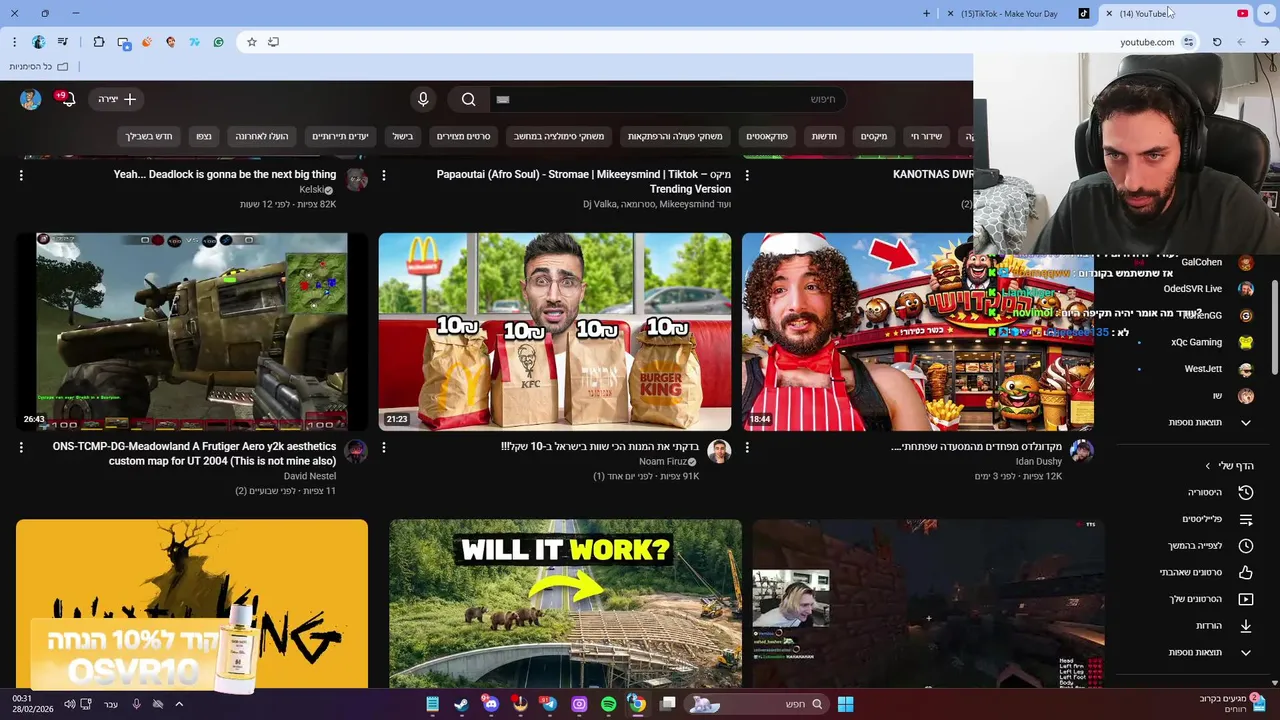Open the David Nestel channel link
The height and width of the screenshot is (720, 1280).
(310, 476)
